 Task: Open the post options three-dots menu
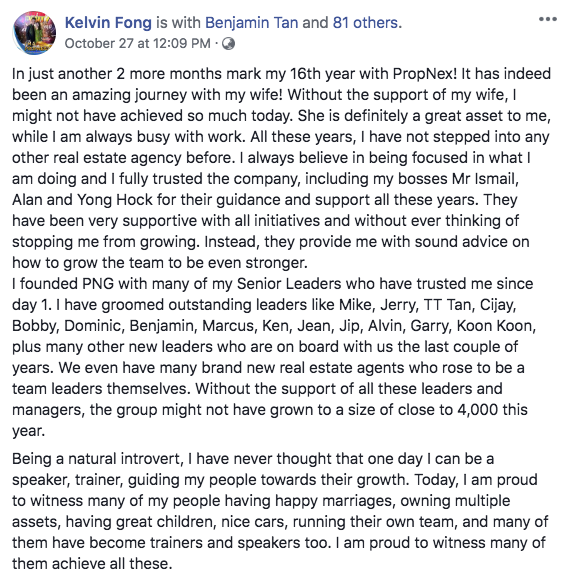[x=548, y=19]
